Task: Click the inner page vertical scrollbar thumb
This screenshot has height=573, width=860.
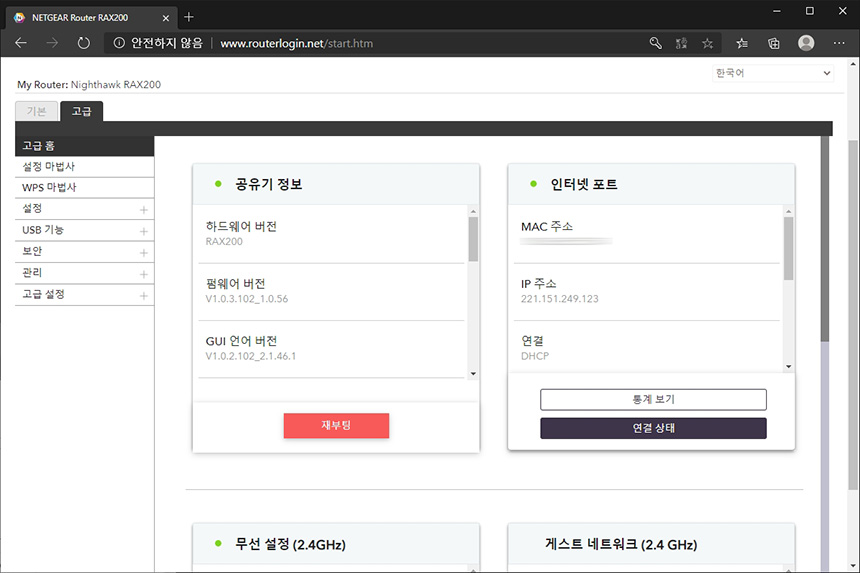Action: pos(825,239)
